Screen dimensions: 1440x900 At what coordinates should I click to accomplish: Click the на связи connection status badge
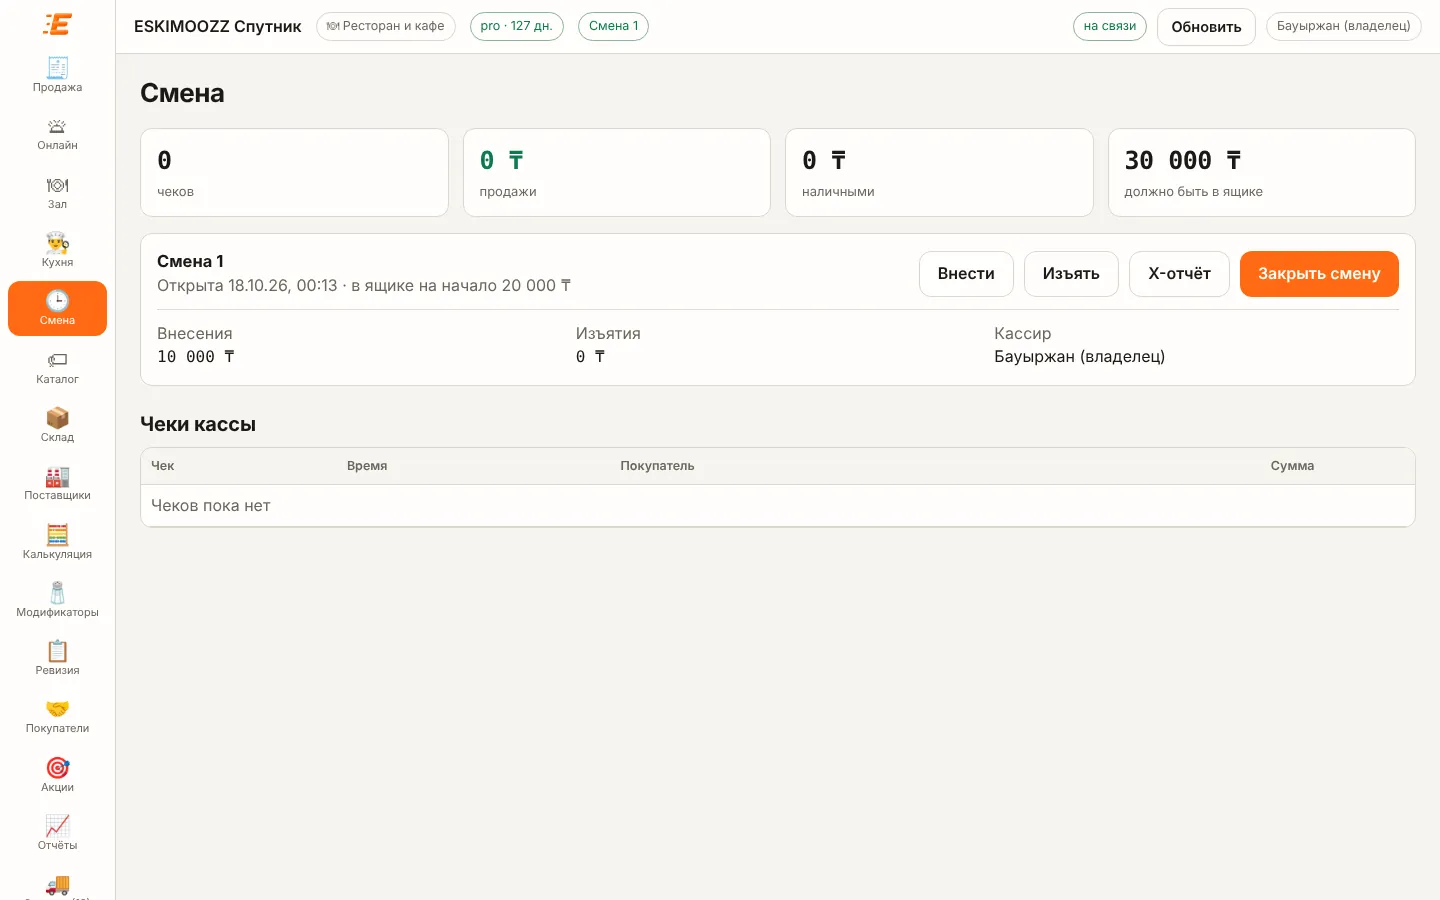pos(1110,26)
